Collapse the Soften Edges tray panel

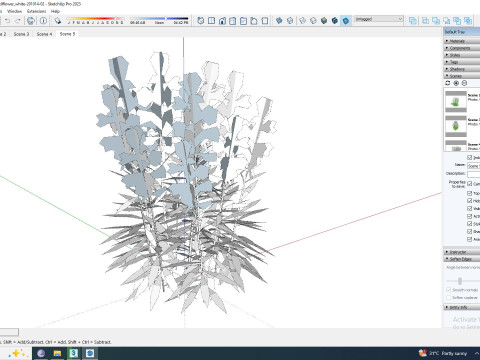[462, 259]
